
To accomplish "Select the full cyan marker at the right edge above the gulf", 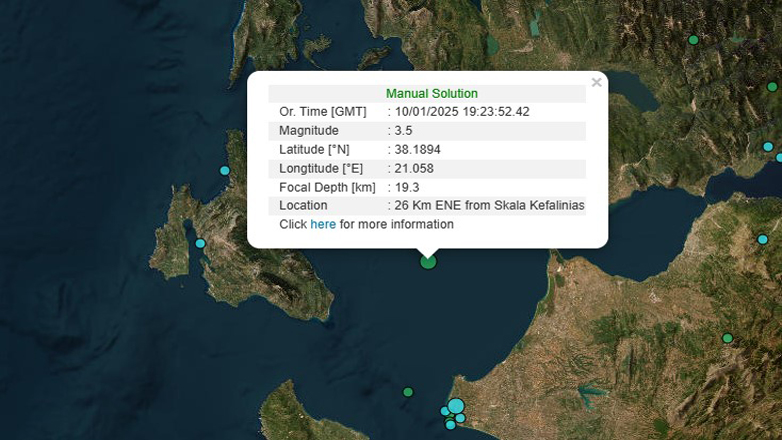I will point(768,147).
